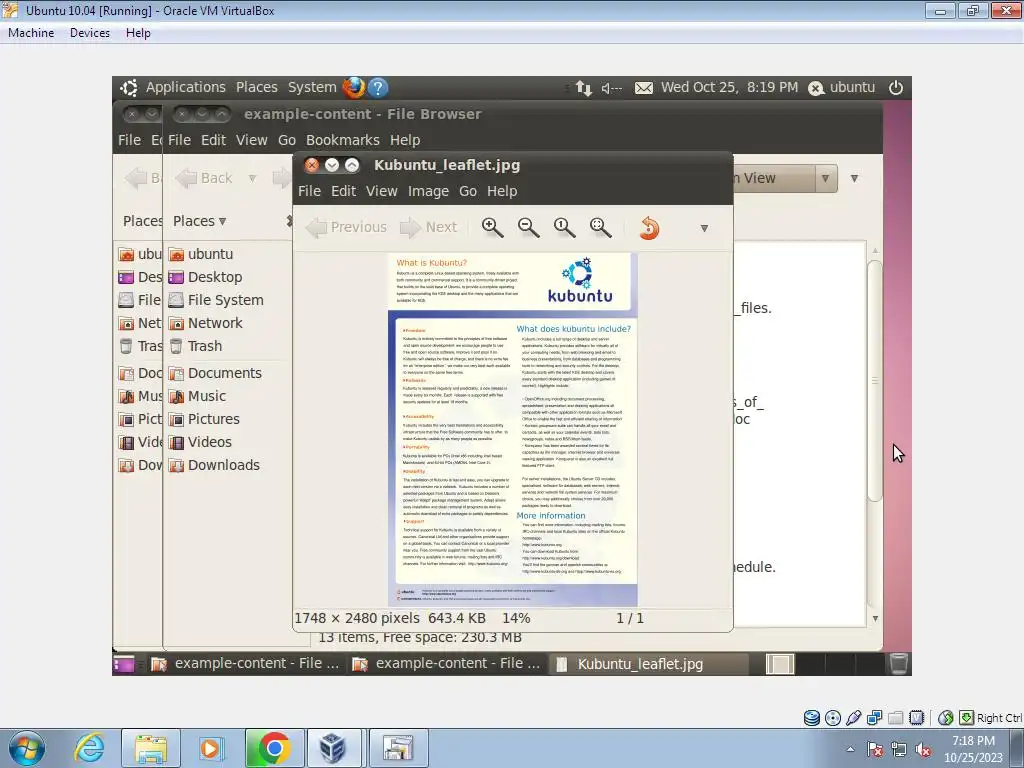Open the Ubuntu System menu
This screenshot has height=768, width=1024.
(x=312, y=88)
